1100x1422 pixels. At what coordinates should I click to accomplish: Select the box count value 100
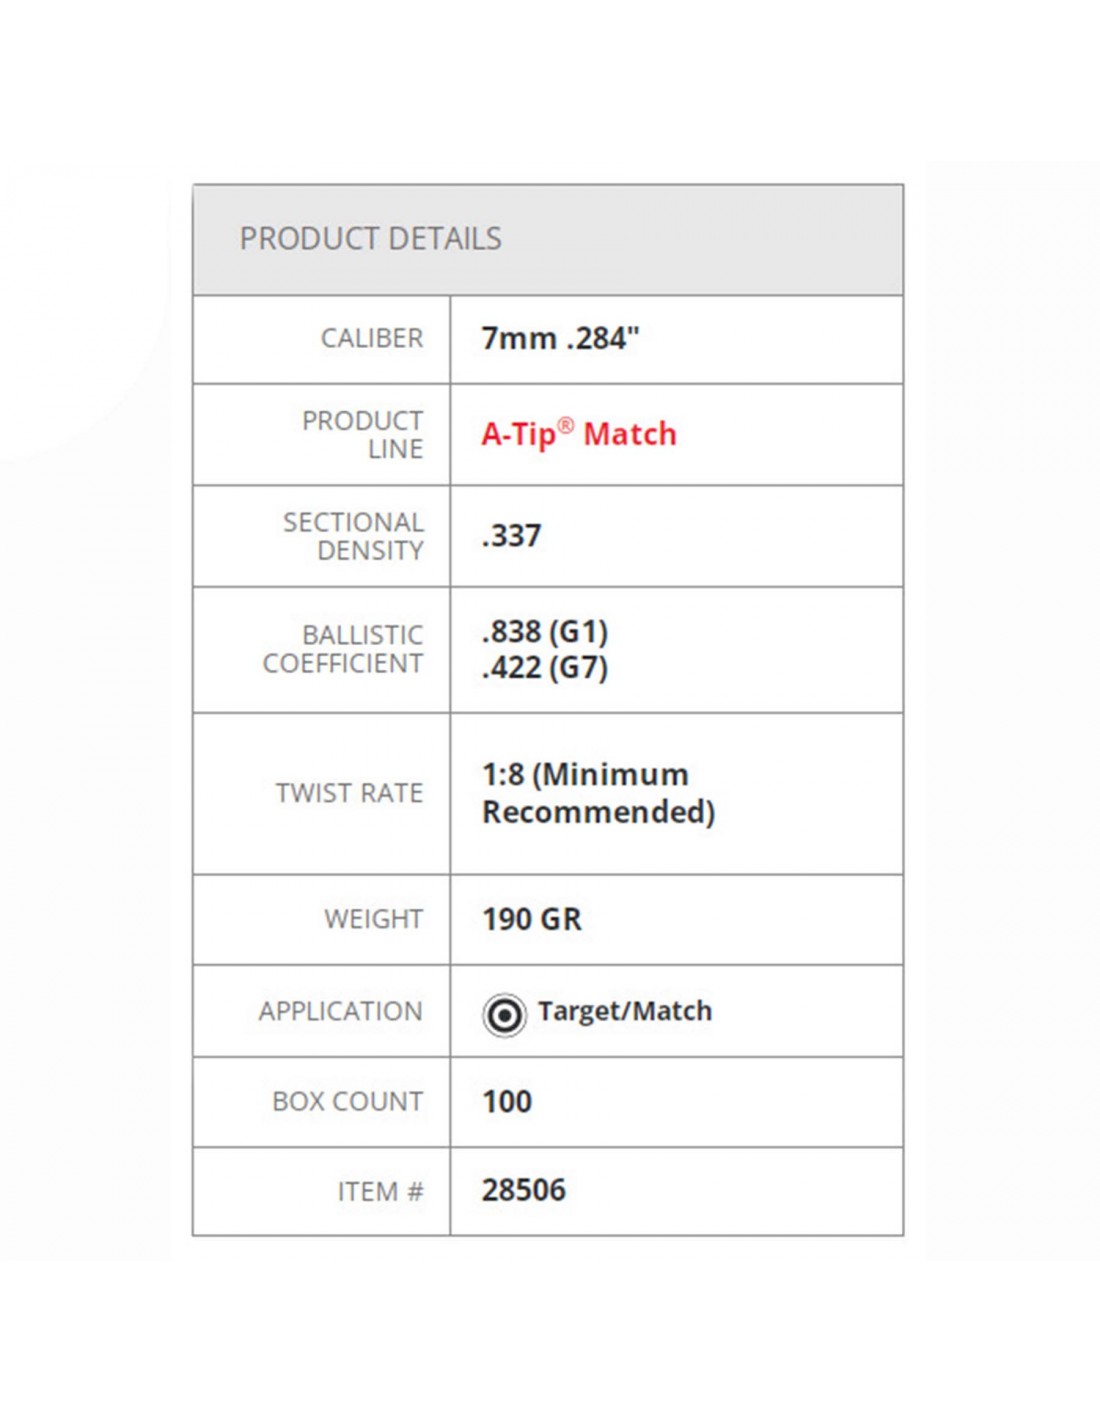coord(507,1101)
